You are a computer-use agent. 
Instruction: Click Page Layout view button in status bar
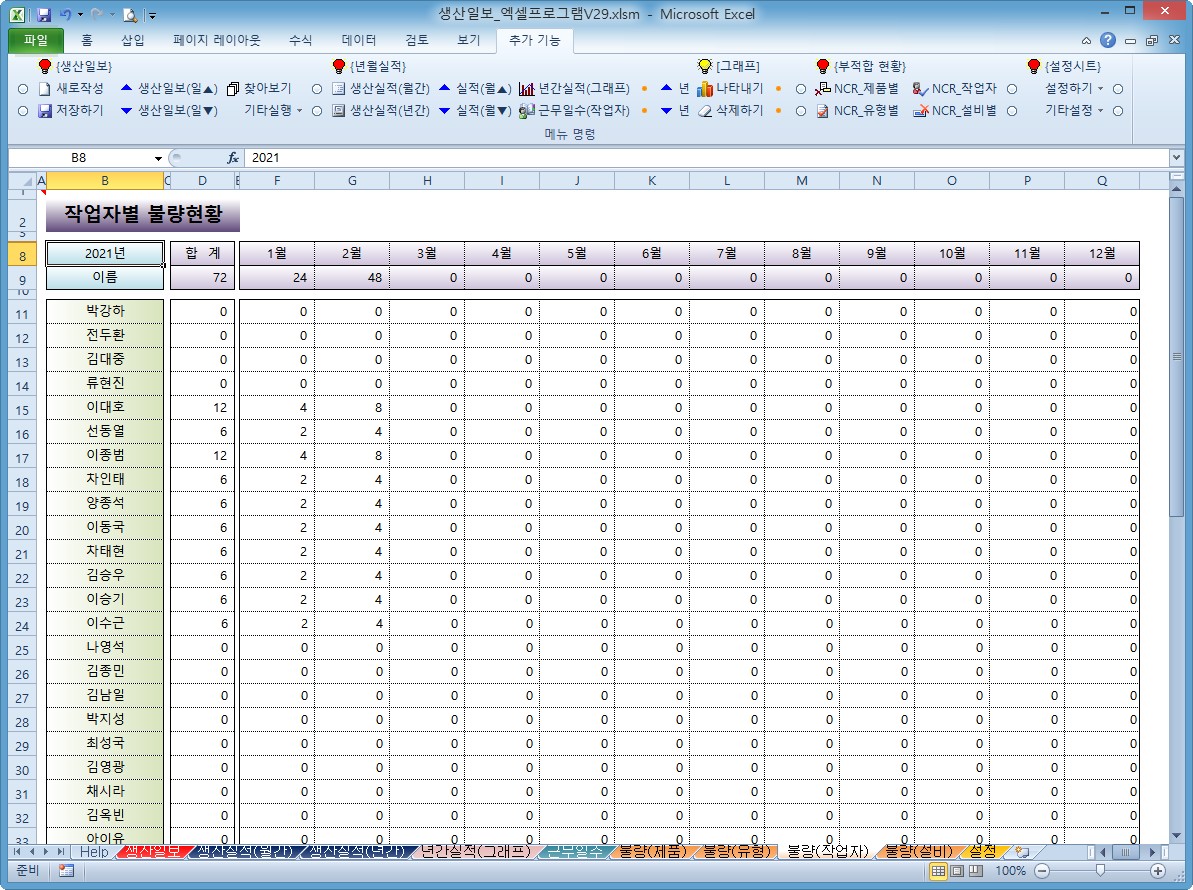pyautogui.click(x=957, y=871)
